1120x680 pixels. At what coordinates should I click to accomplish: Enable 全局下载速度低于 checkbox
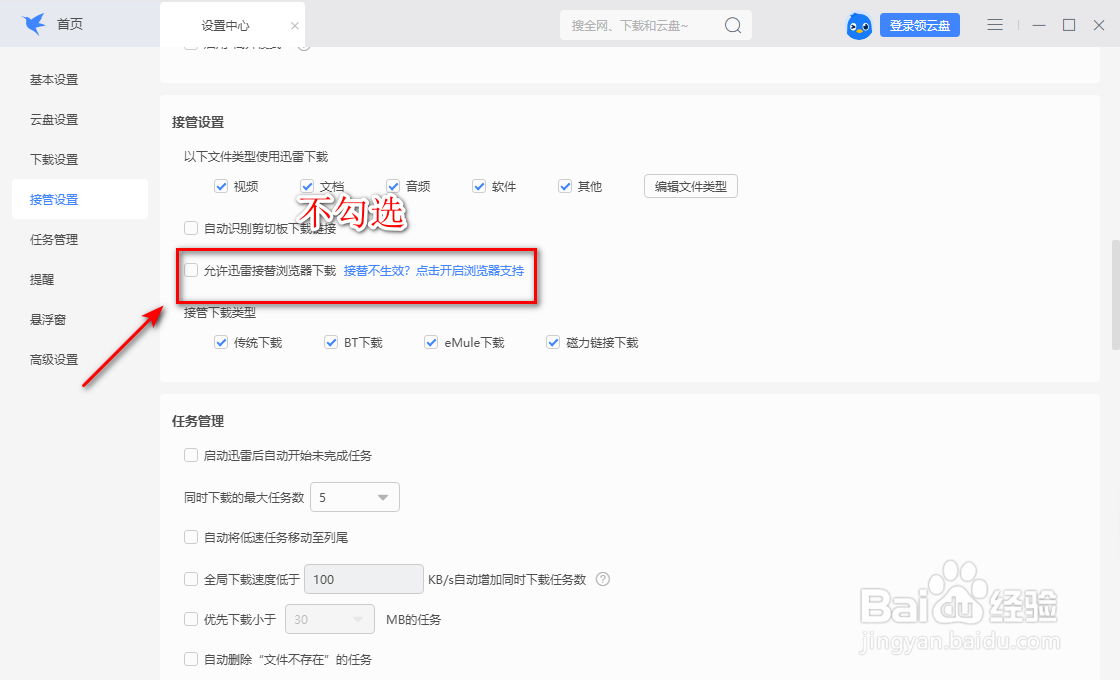(x=191, y=579)
